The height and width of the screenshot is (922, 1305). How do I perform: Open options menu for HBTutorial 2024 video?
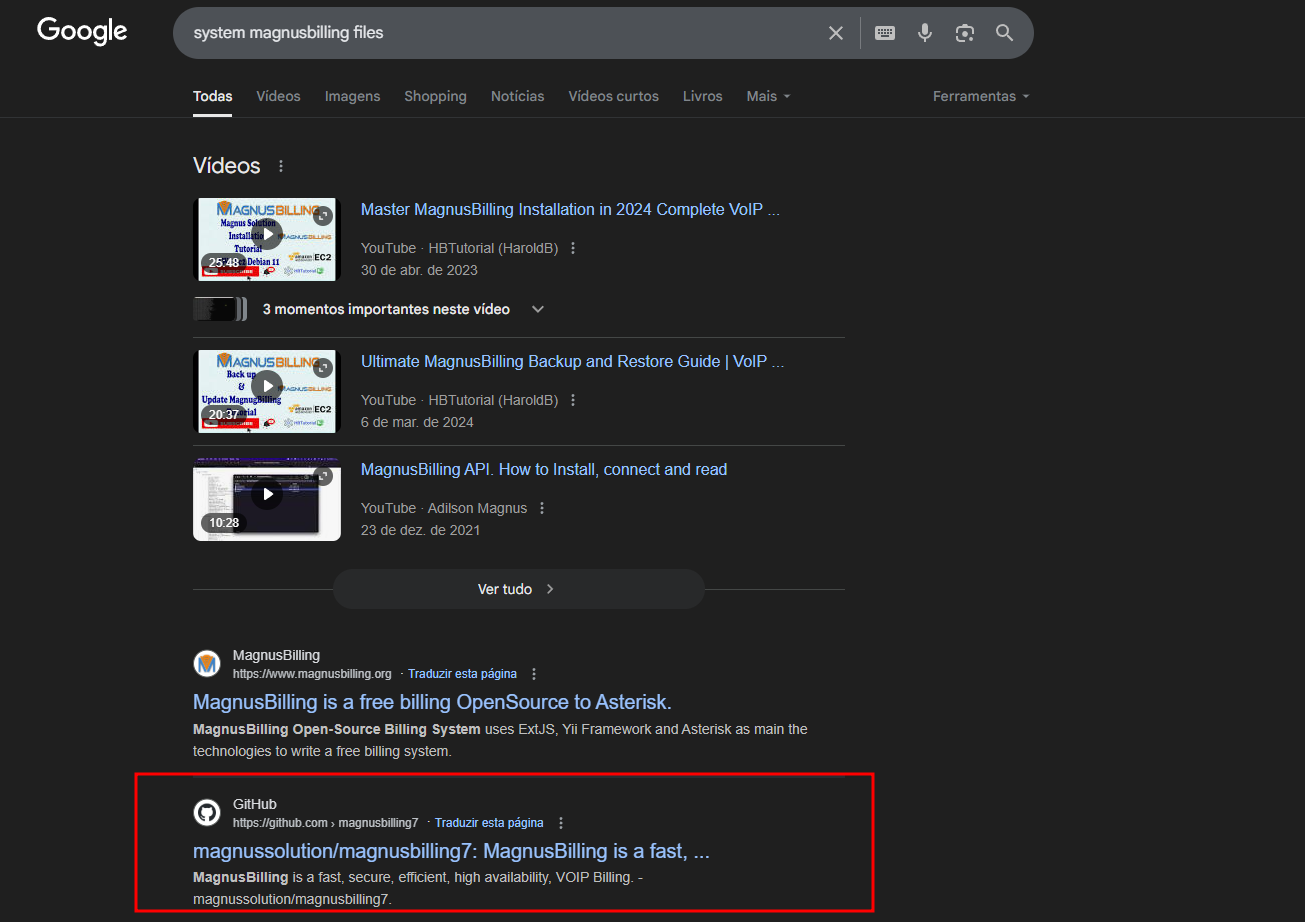573,400
